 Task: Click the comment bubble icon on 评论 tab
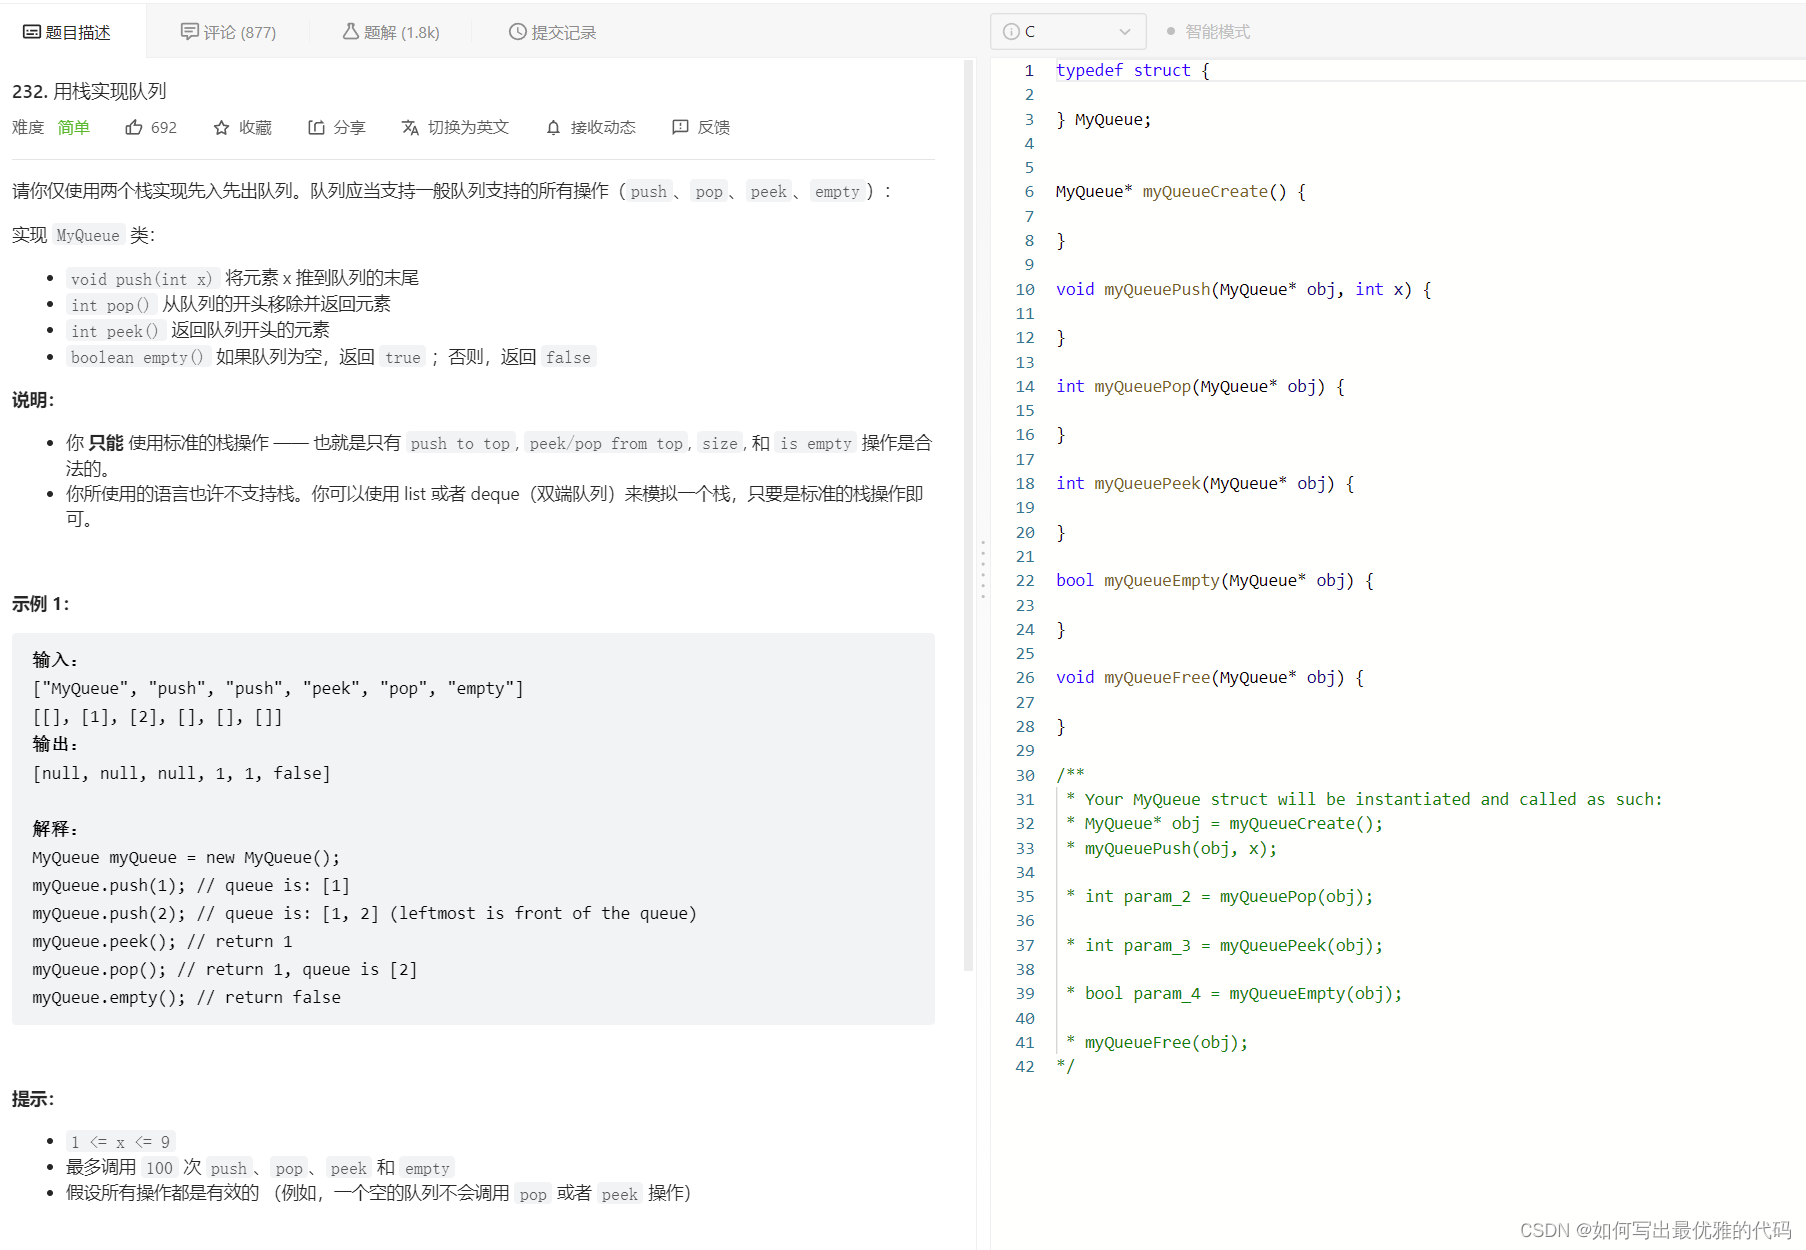pyautogui.click(x=189, y=32)
